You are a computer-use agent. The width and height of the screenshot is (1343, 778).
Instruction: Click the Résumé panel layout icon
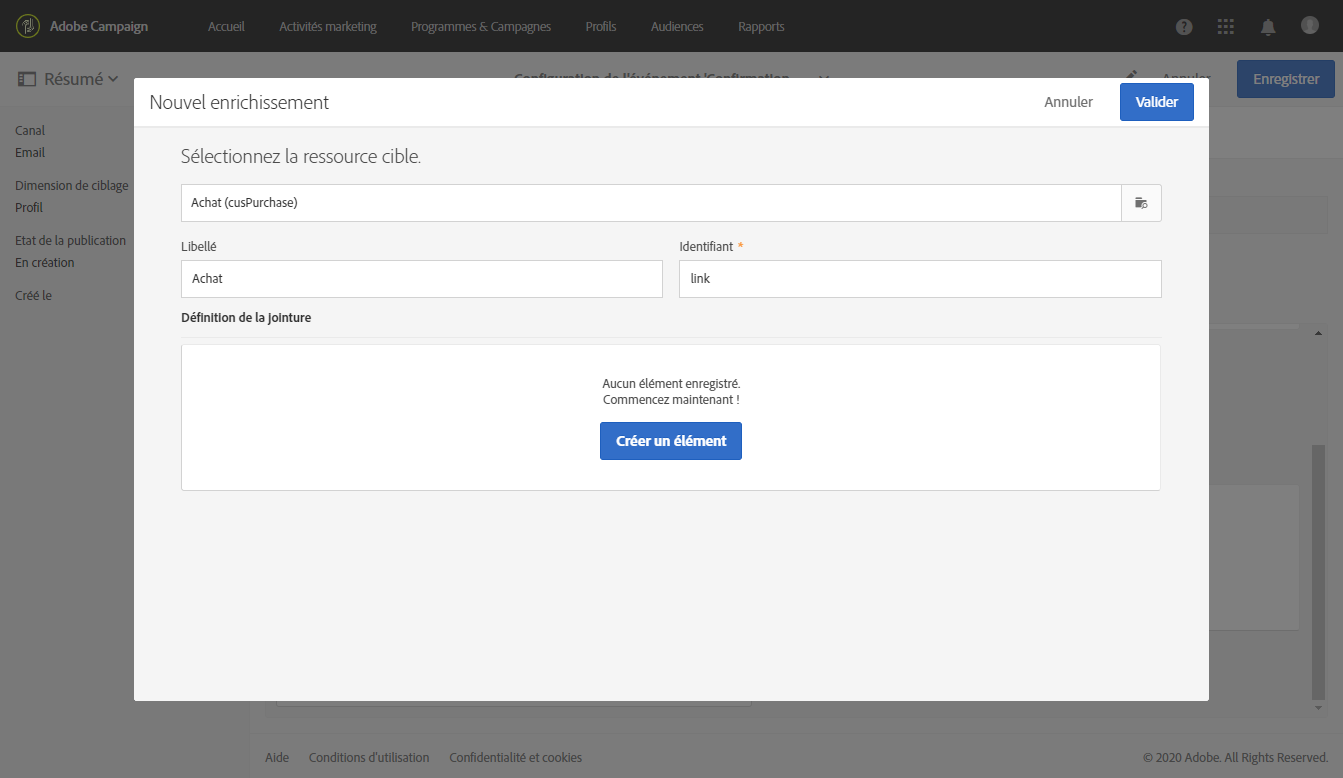click(x=27, y=79)
